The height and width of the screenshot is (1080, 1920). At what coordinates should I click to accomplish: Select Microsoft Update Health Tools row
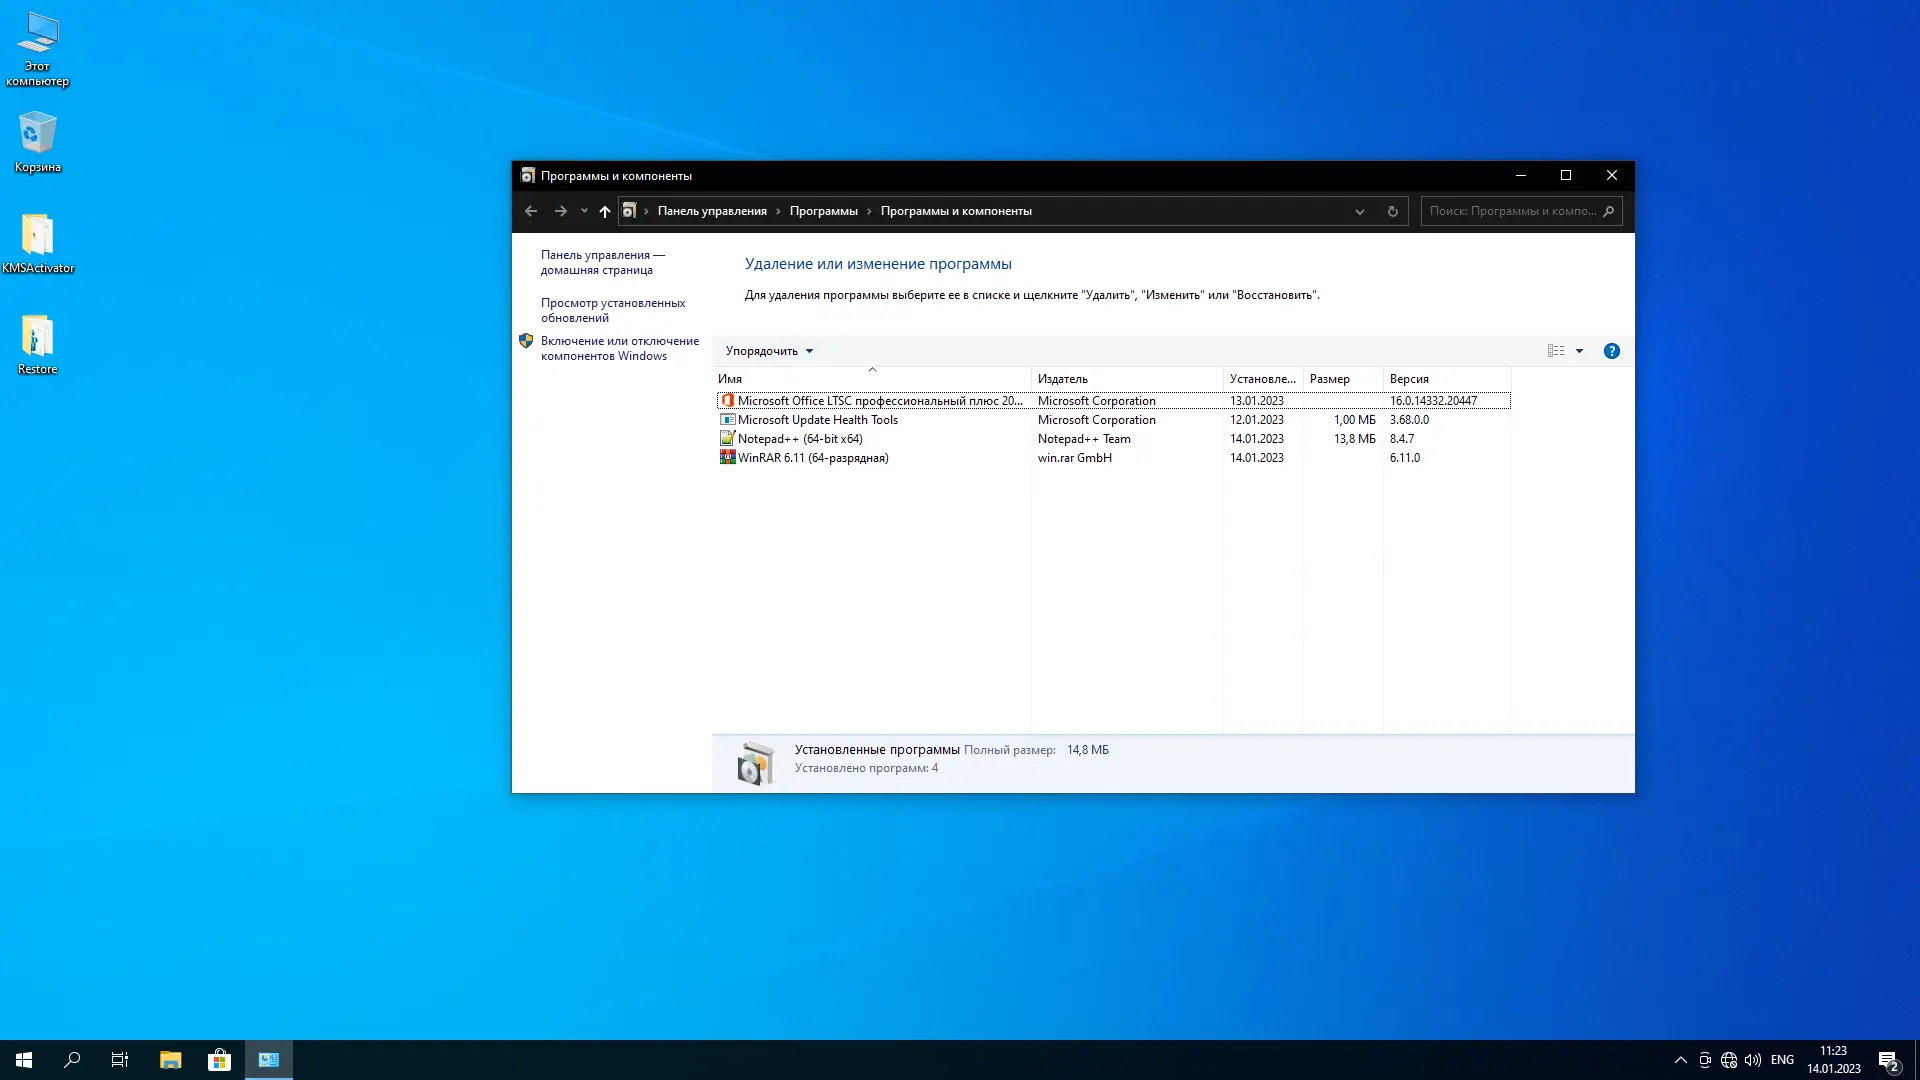(x=817, y=420)
